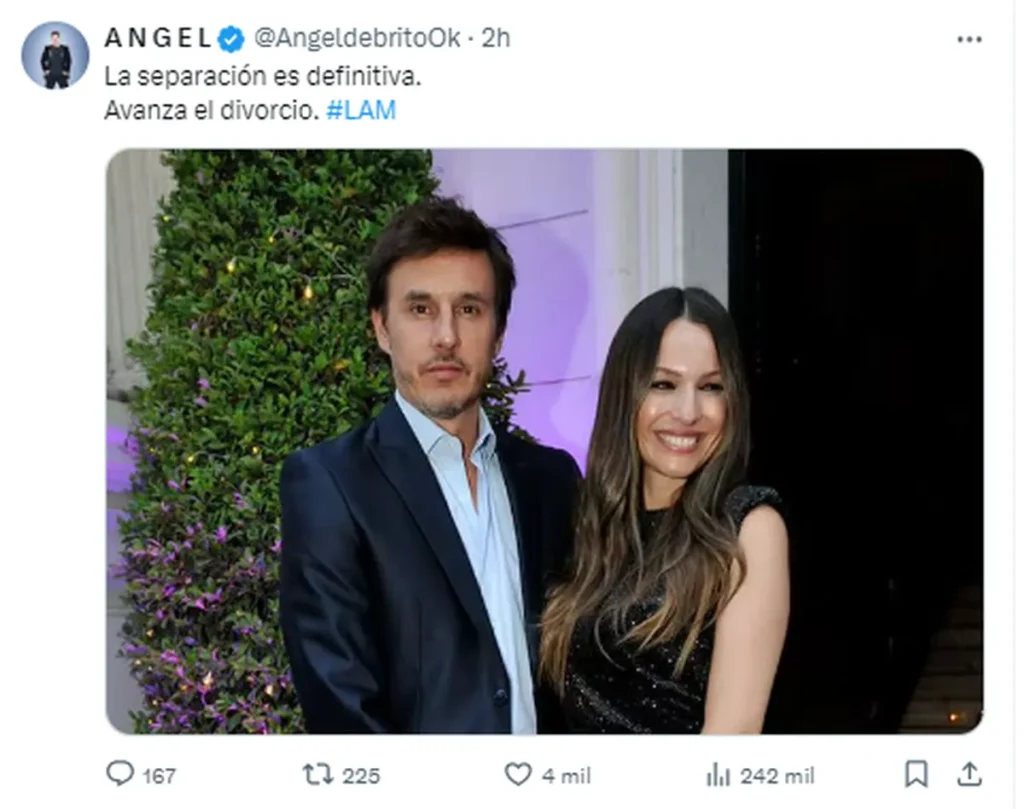Click the blue verified badge next to ANGEL
The image size is (1024, 809).
[231, 39]
